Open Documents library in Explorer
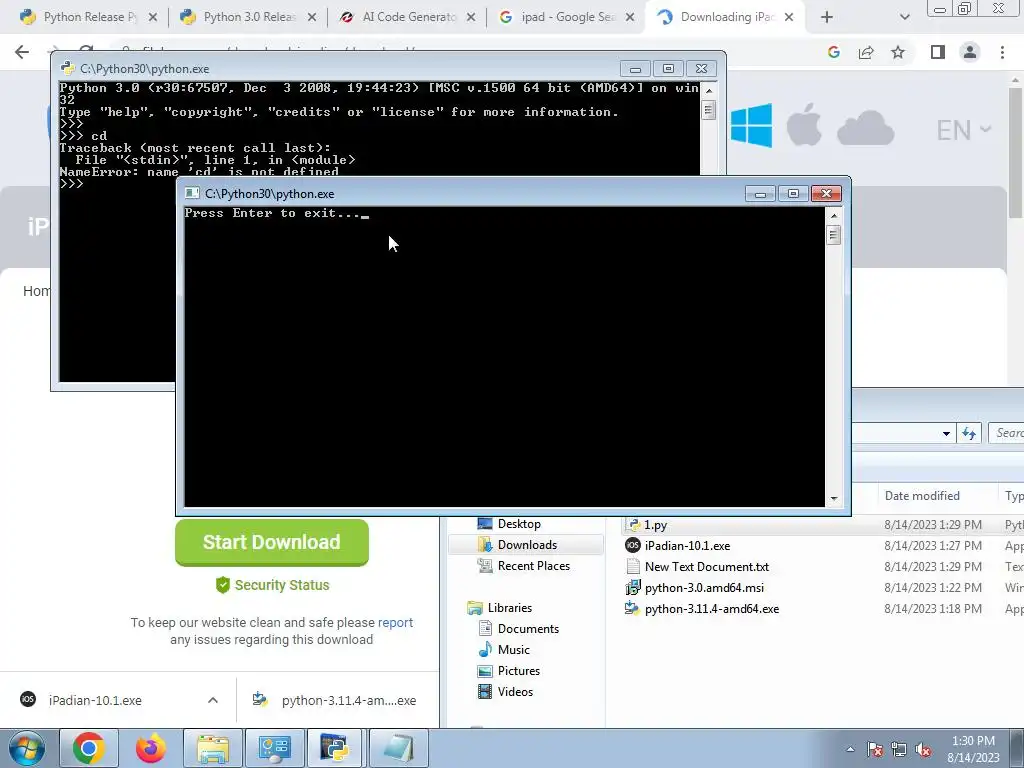Viewport: 1024px width, 768px height. tap(528, 628)
